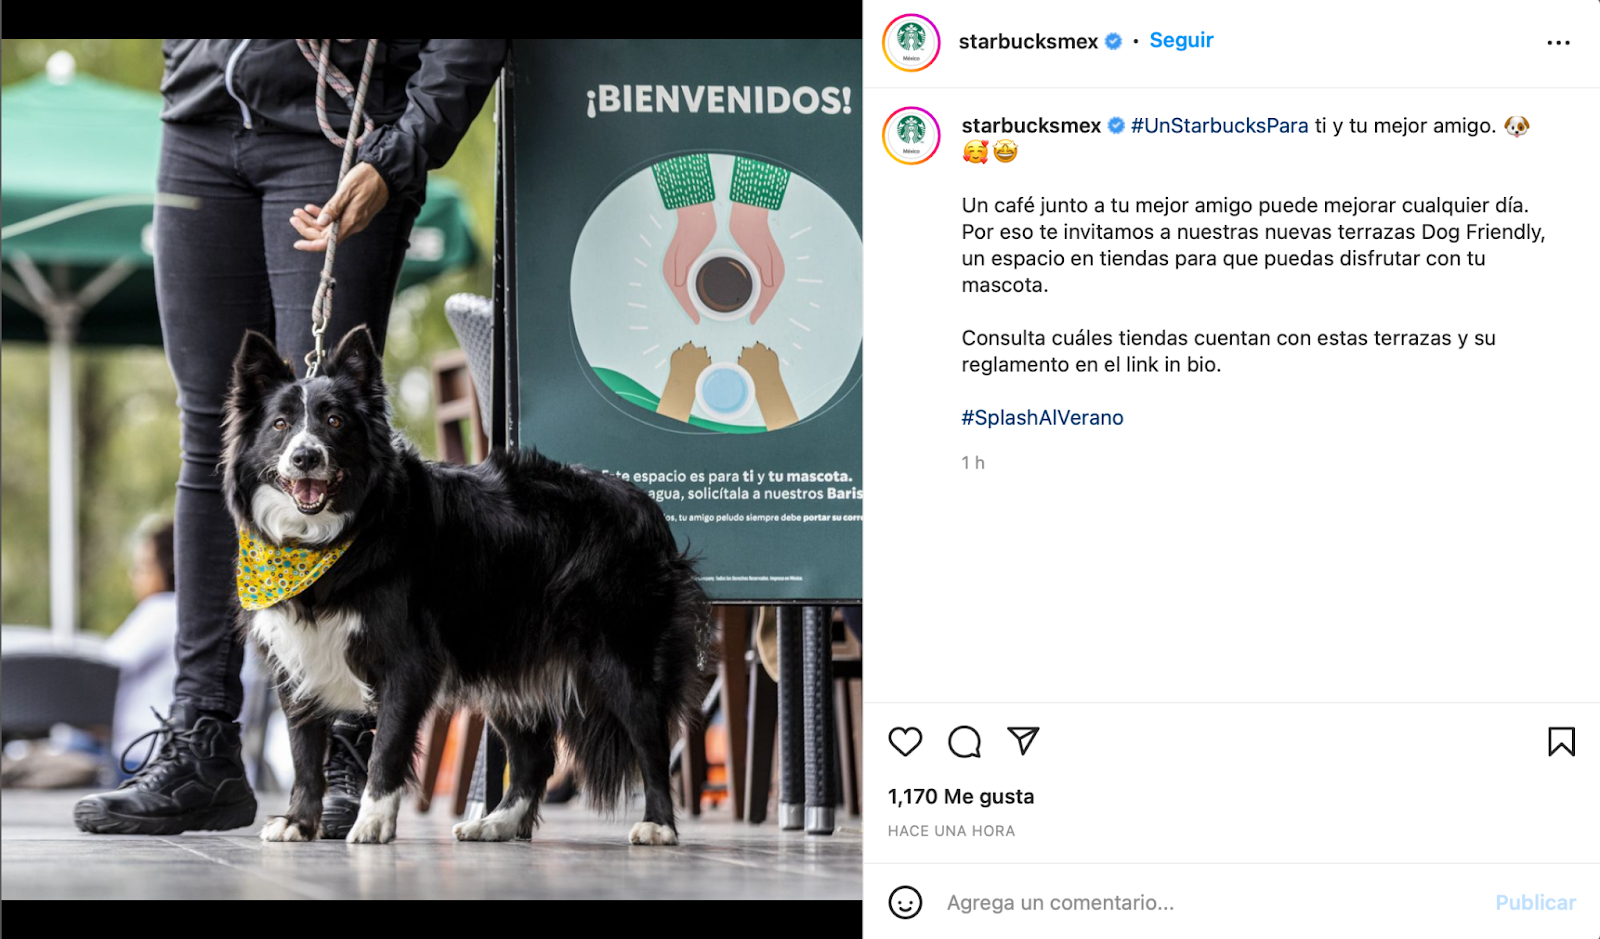Click the Starbucks avatar in the post header
Image resolution: width=1600 pixels, height=939 pixels.
coord(911,43)
